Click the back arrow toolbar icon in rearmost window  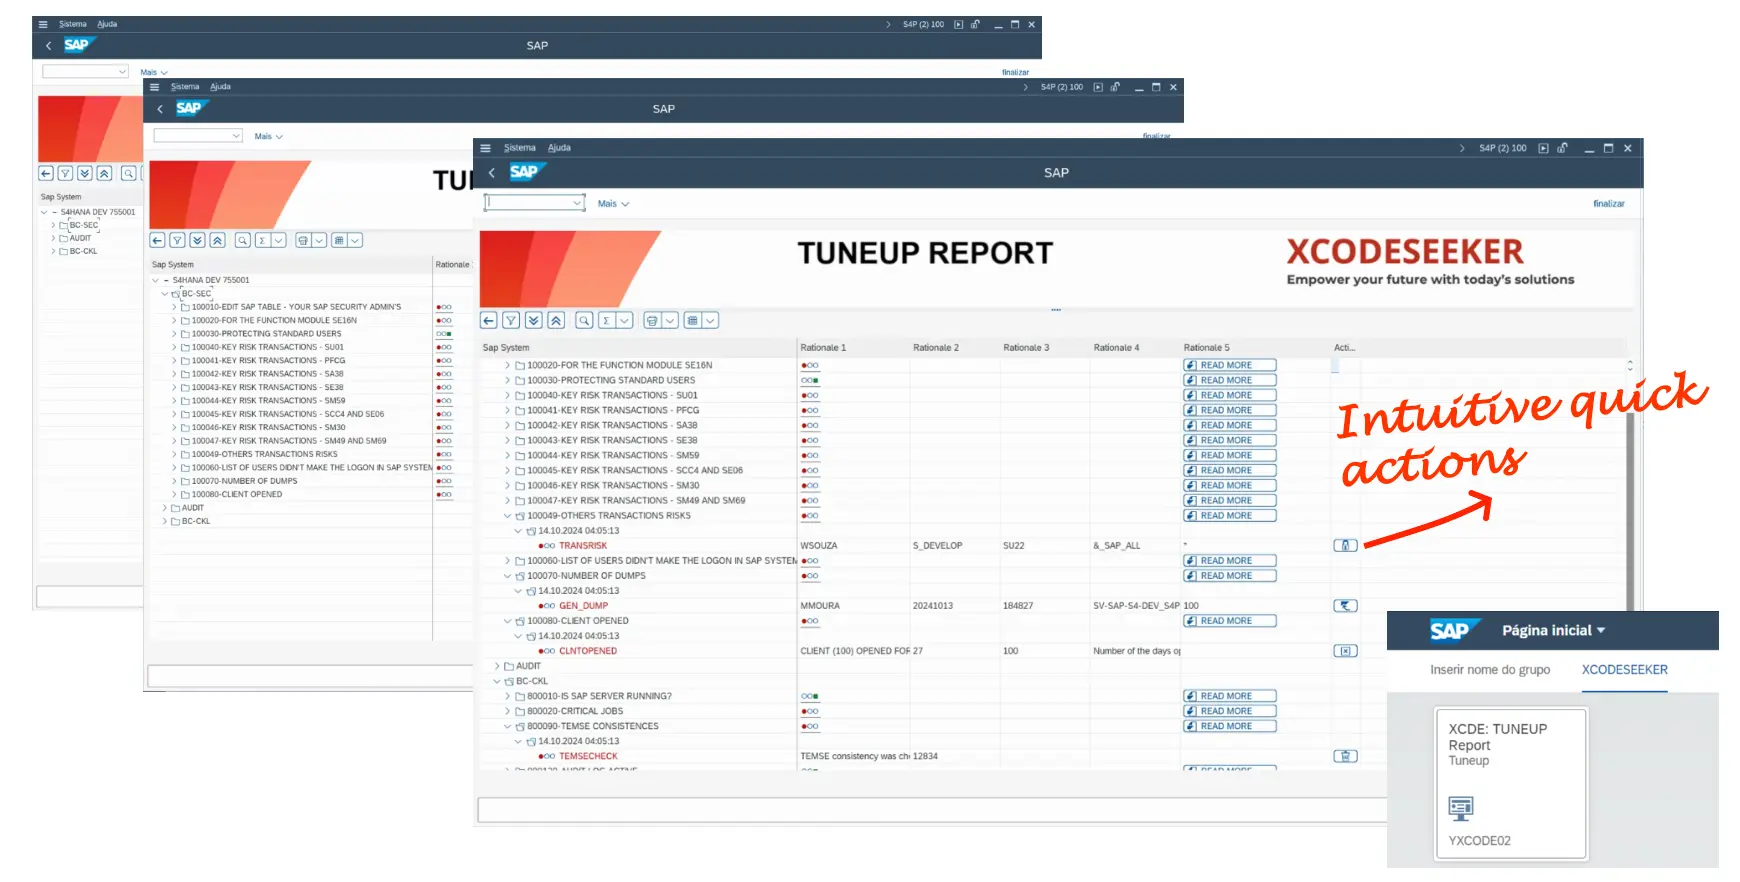46,173
